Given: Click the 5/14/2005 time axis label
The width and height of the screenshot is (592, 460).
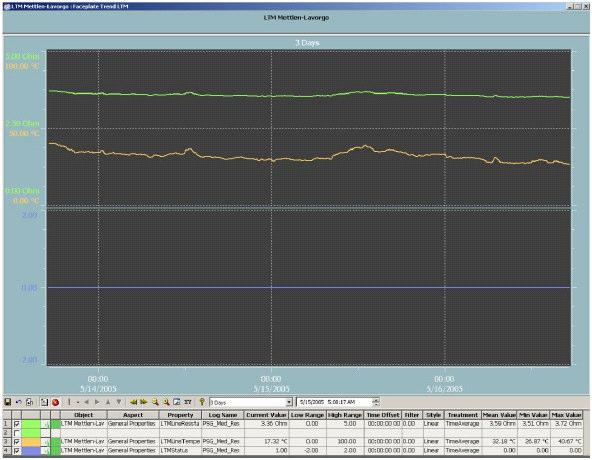Looking at the screenshot, I should click(98, 389).
